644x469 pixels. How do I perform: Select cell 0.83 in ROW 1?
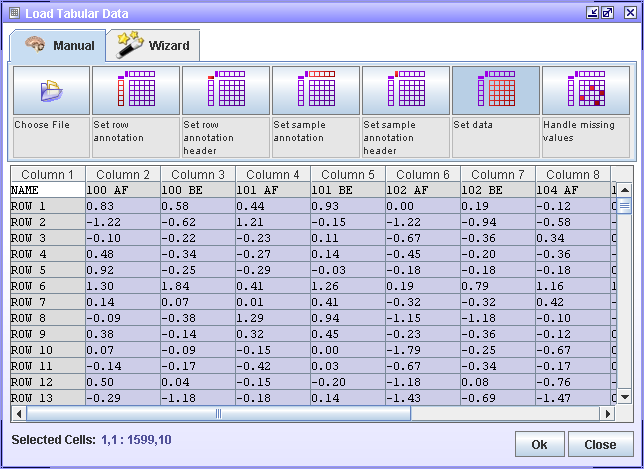tap(123, 206)
